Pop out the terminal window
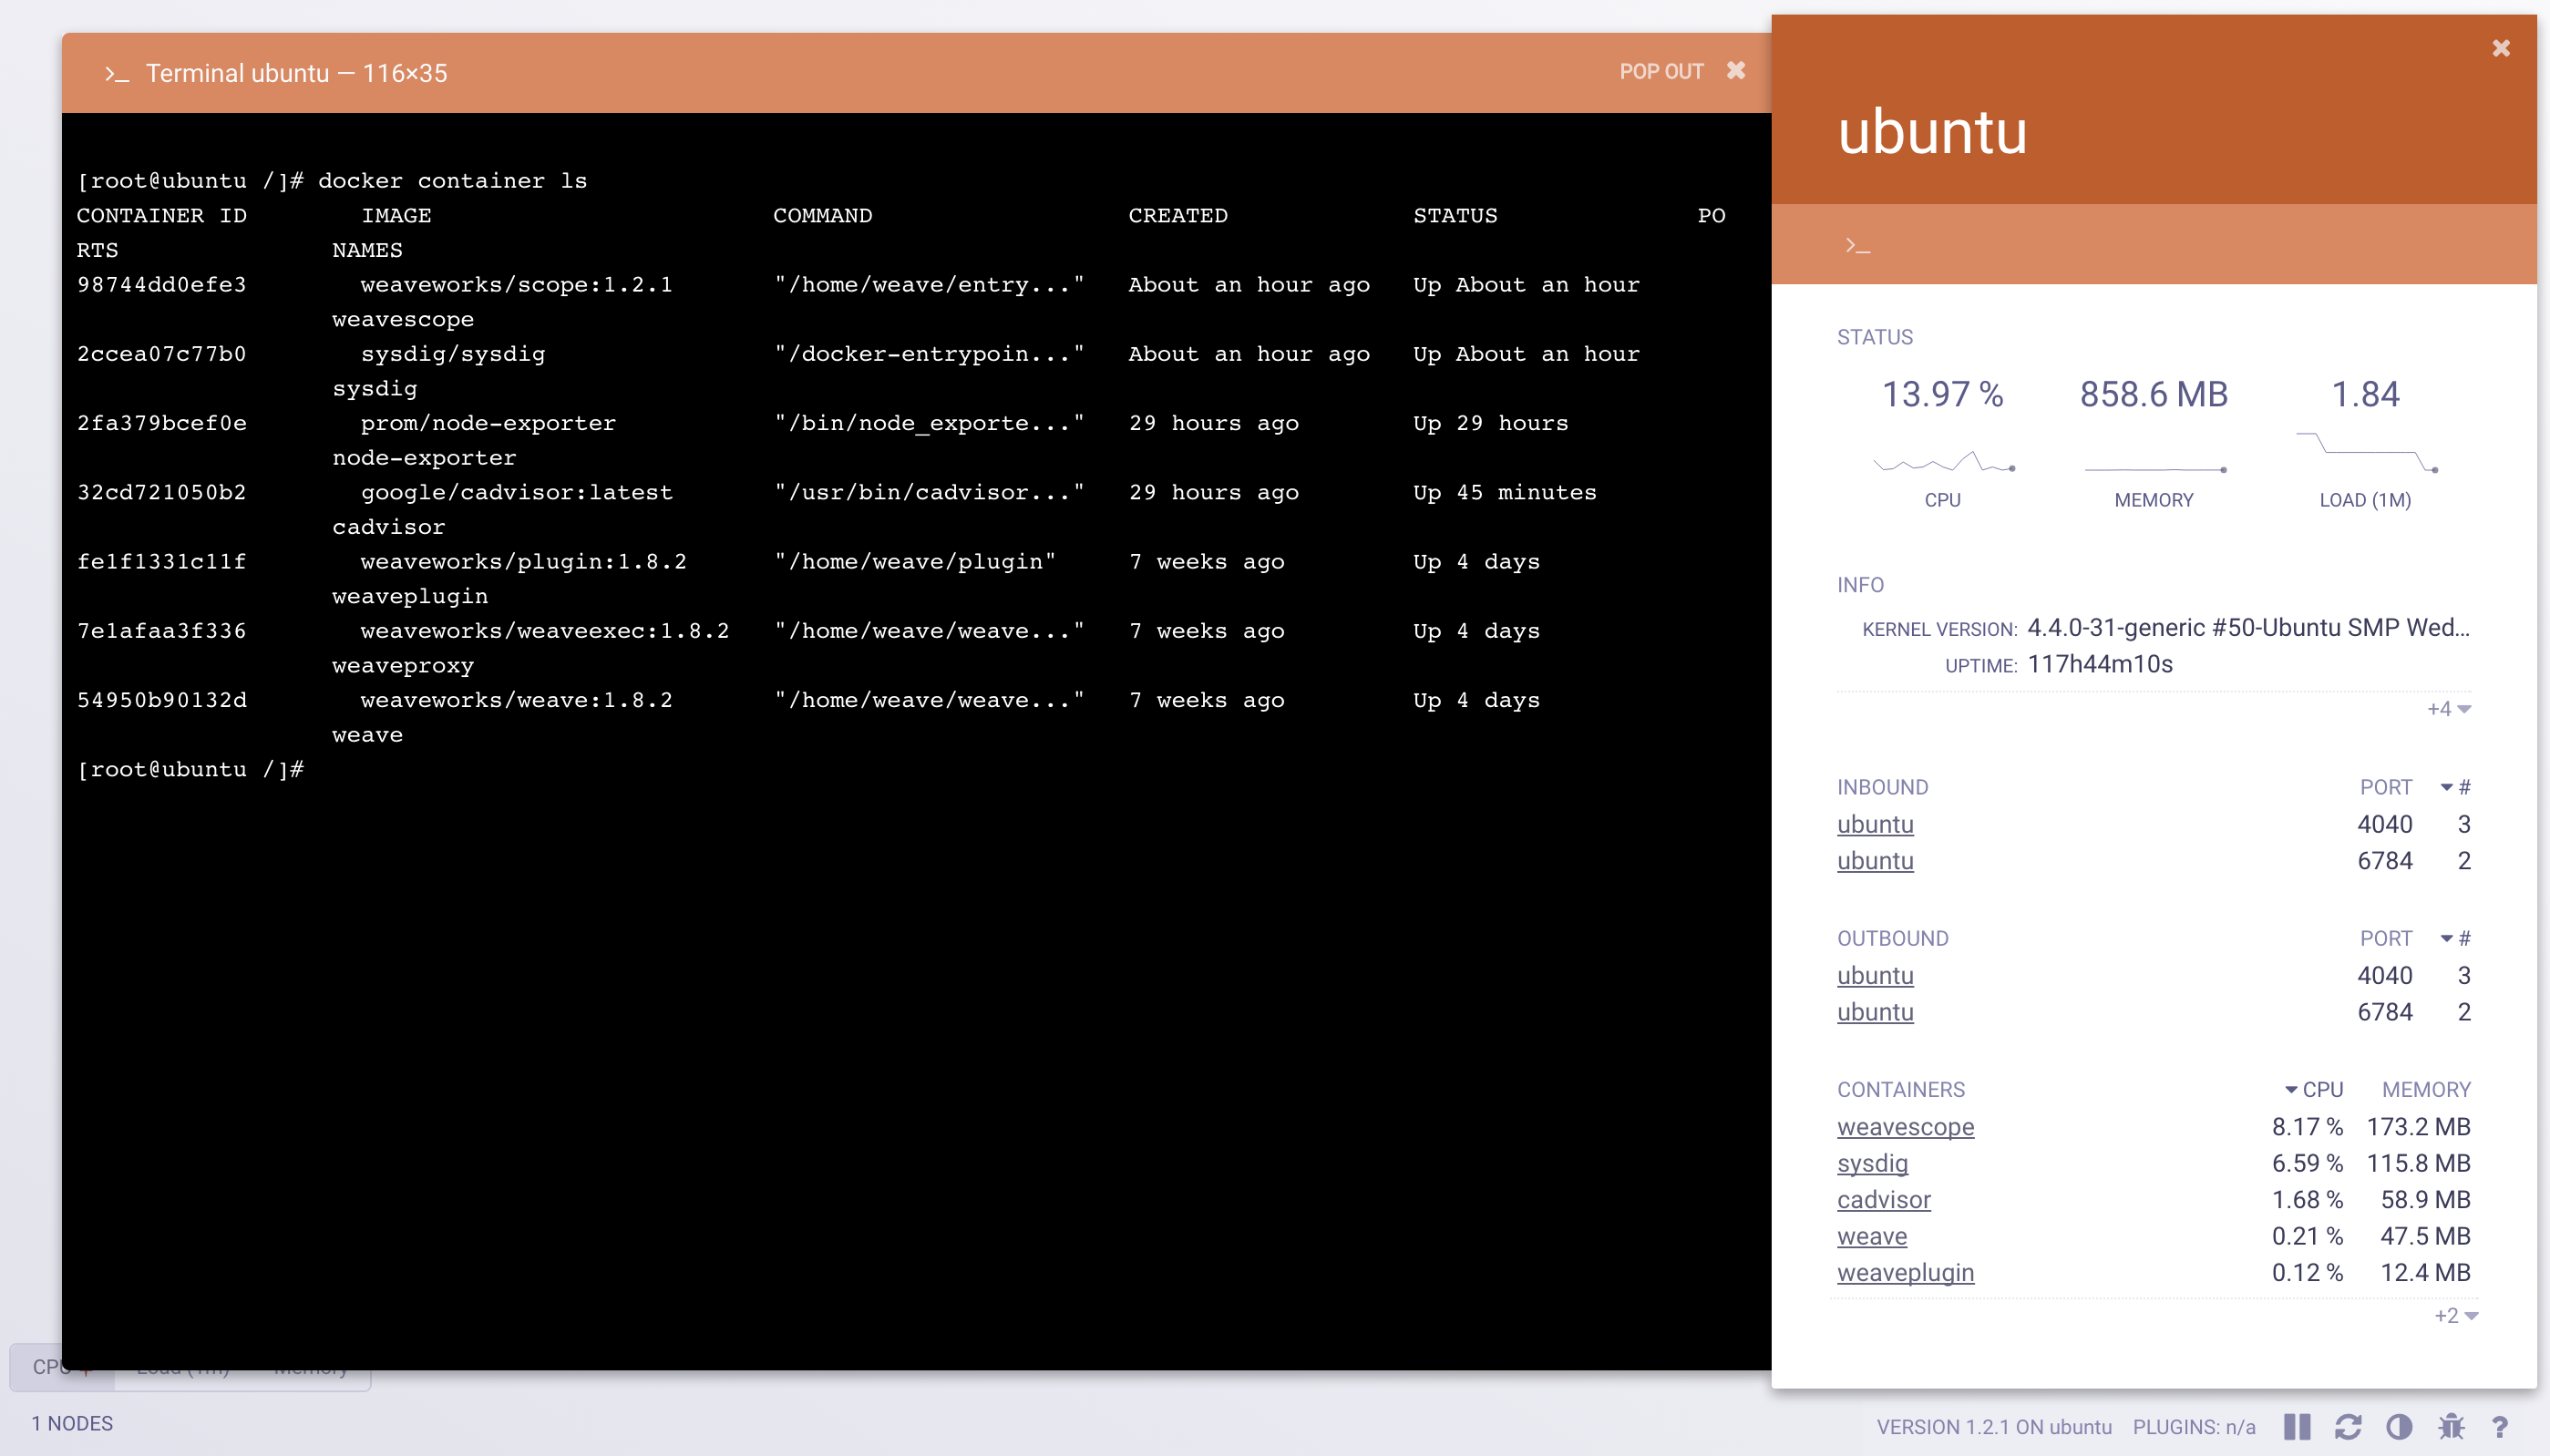Screen dimensions: 2550x1456 [1661, 71]
